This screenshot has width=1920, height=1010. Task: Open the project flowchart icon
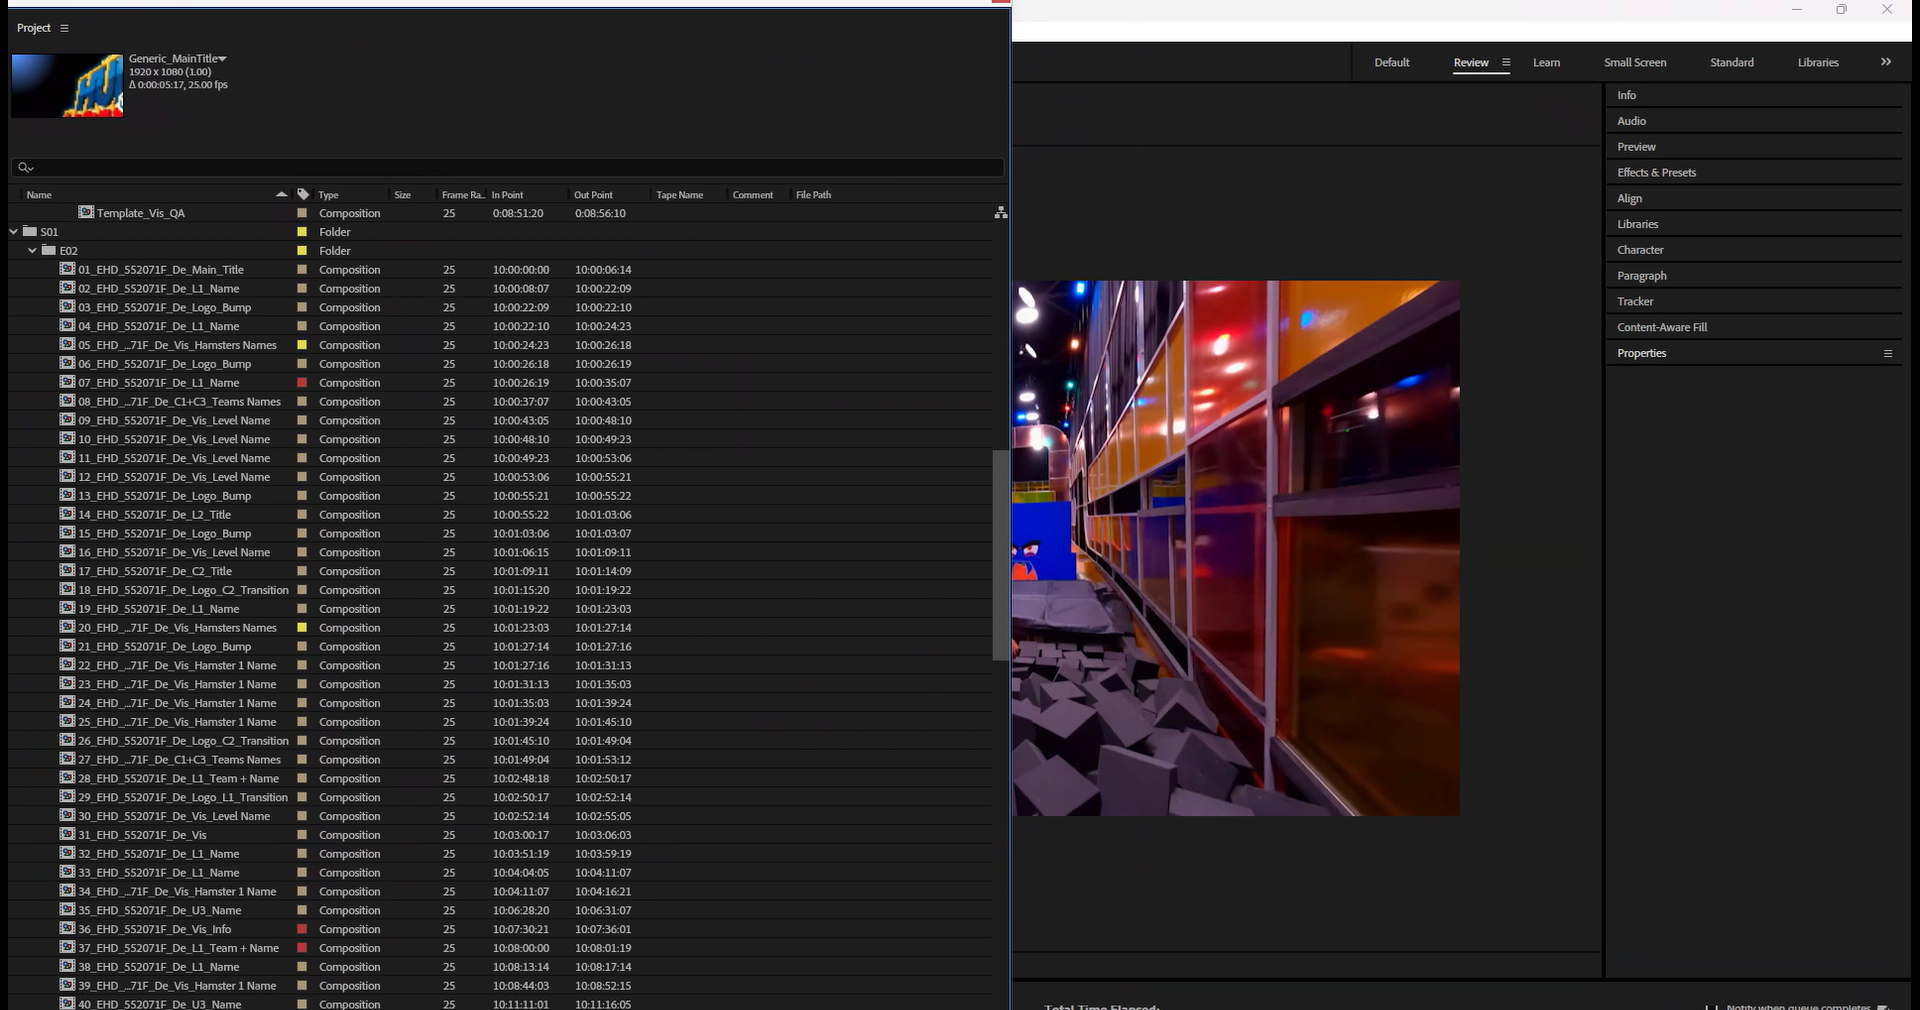[x=1000, y=213]
